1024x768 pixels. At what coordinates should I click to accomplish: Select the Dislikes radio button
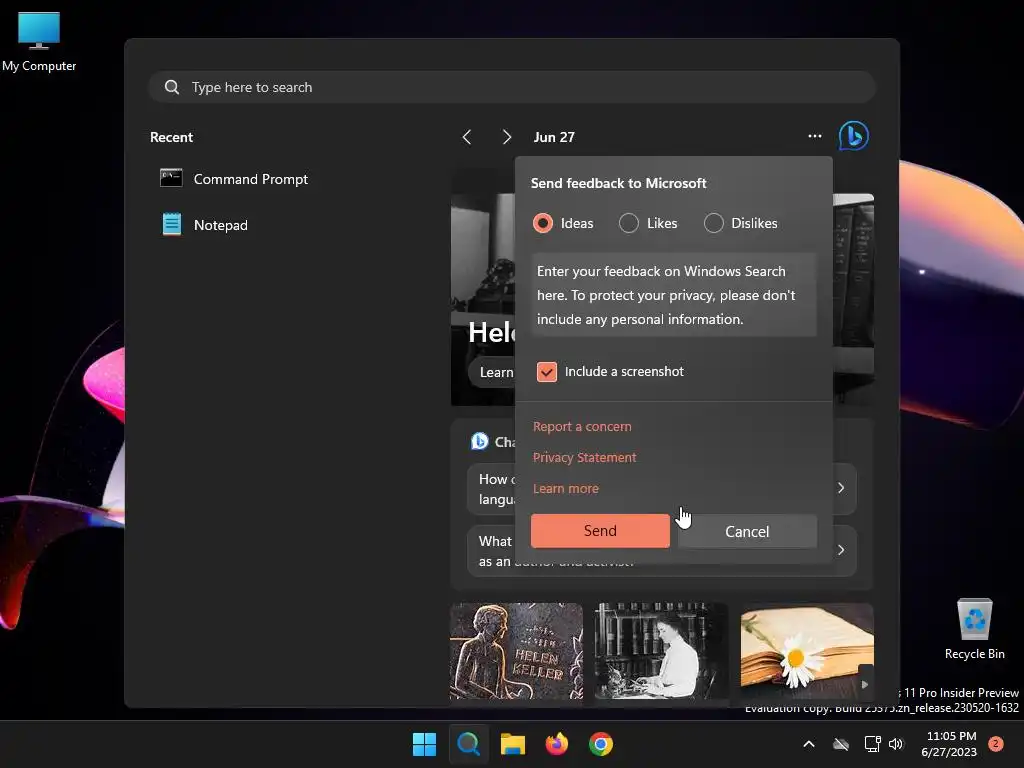click(713, 223)
